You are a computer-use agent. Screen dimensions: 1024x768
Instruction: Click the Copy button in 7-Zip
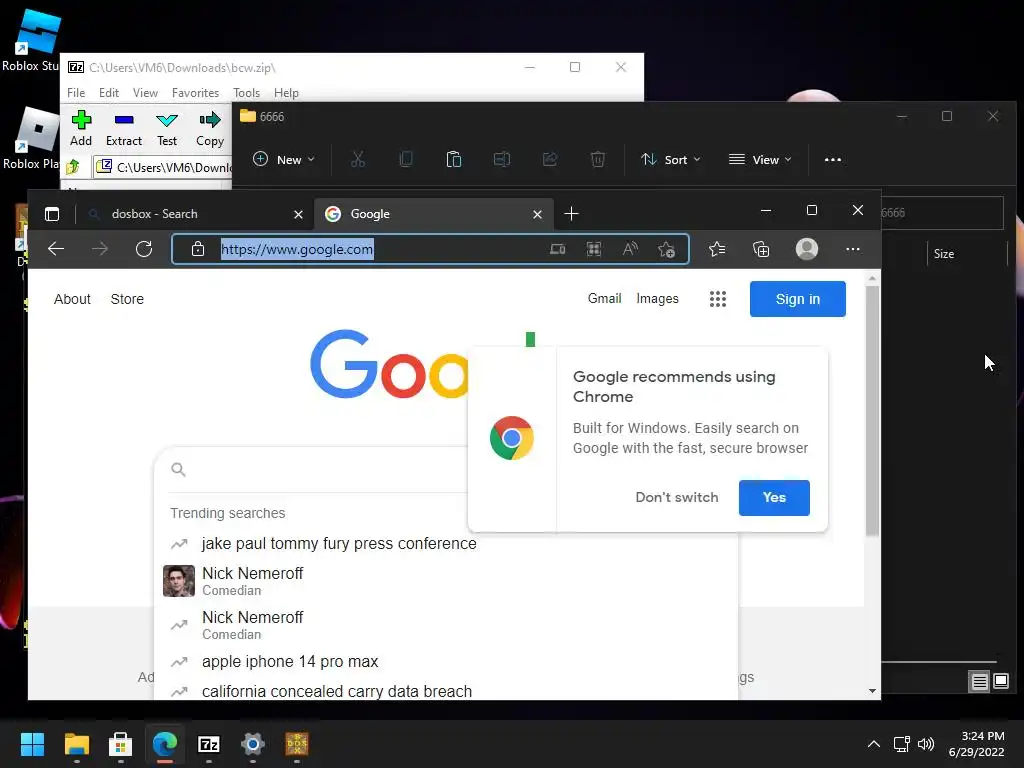pyautogui.click(x=210, y=129)
